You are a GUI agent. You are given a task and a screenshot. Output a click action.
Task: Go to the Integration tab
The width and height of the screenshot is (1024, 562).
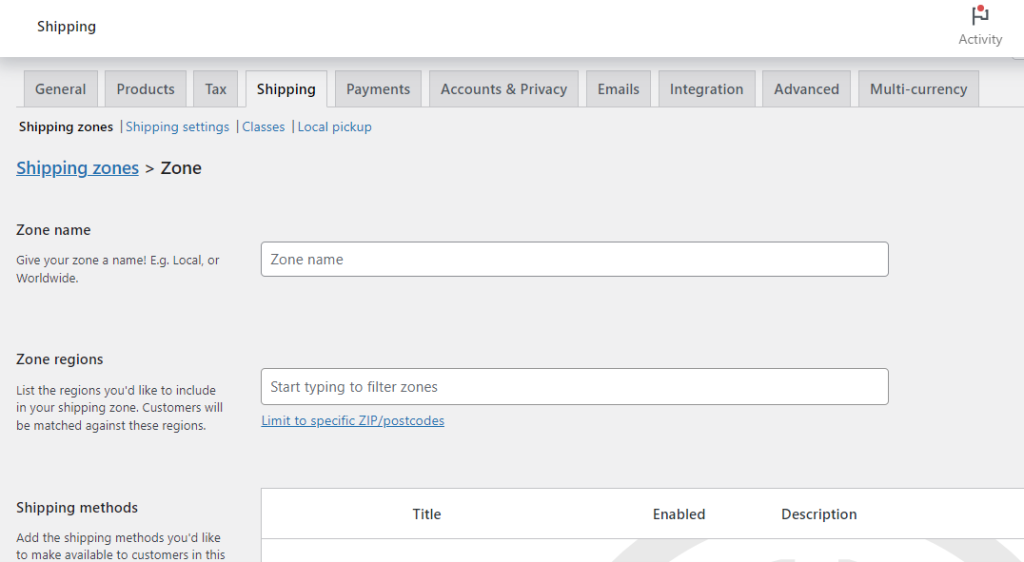tap(706, 89)
